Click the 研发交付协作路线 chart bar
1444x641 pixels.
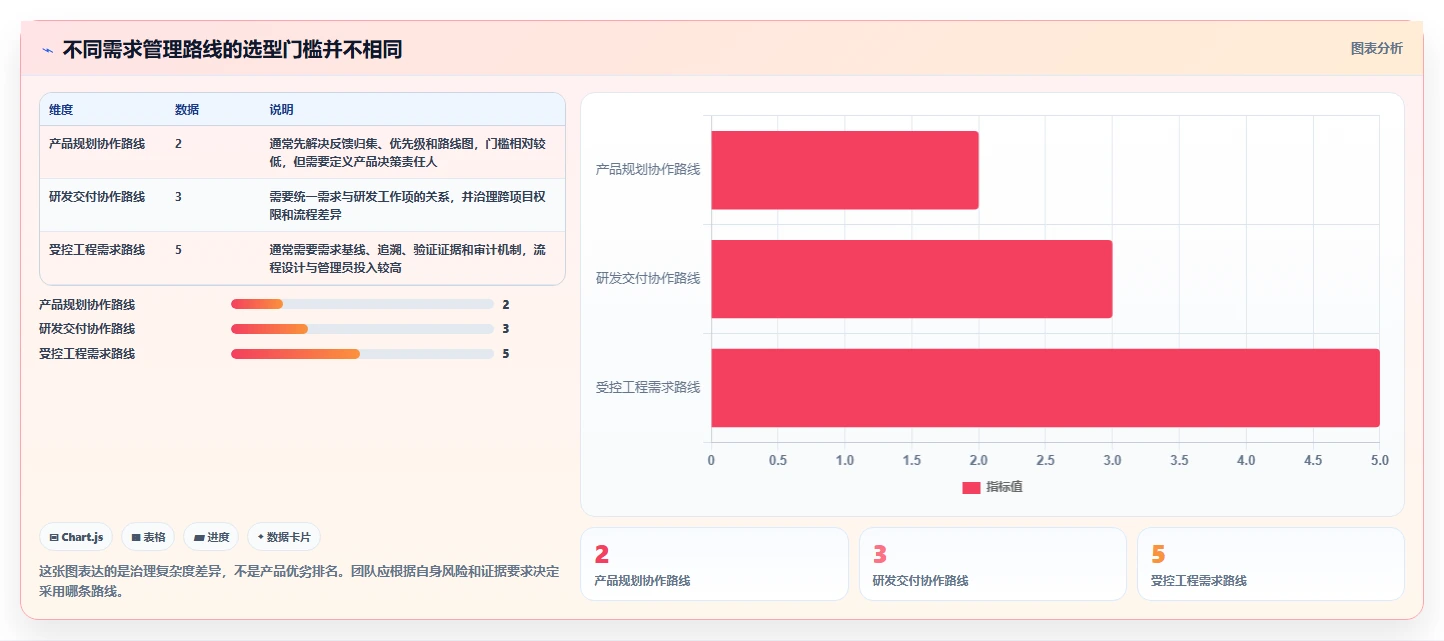(912, 279)
